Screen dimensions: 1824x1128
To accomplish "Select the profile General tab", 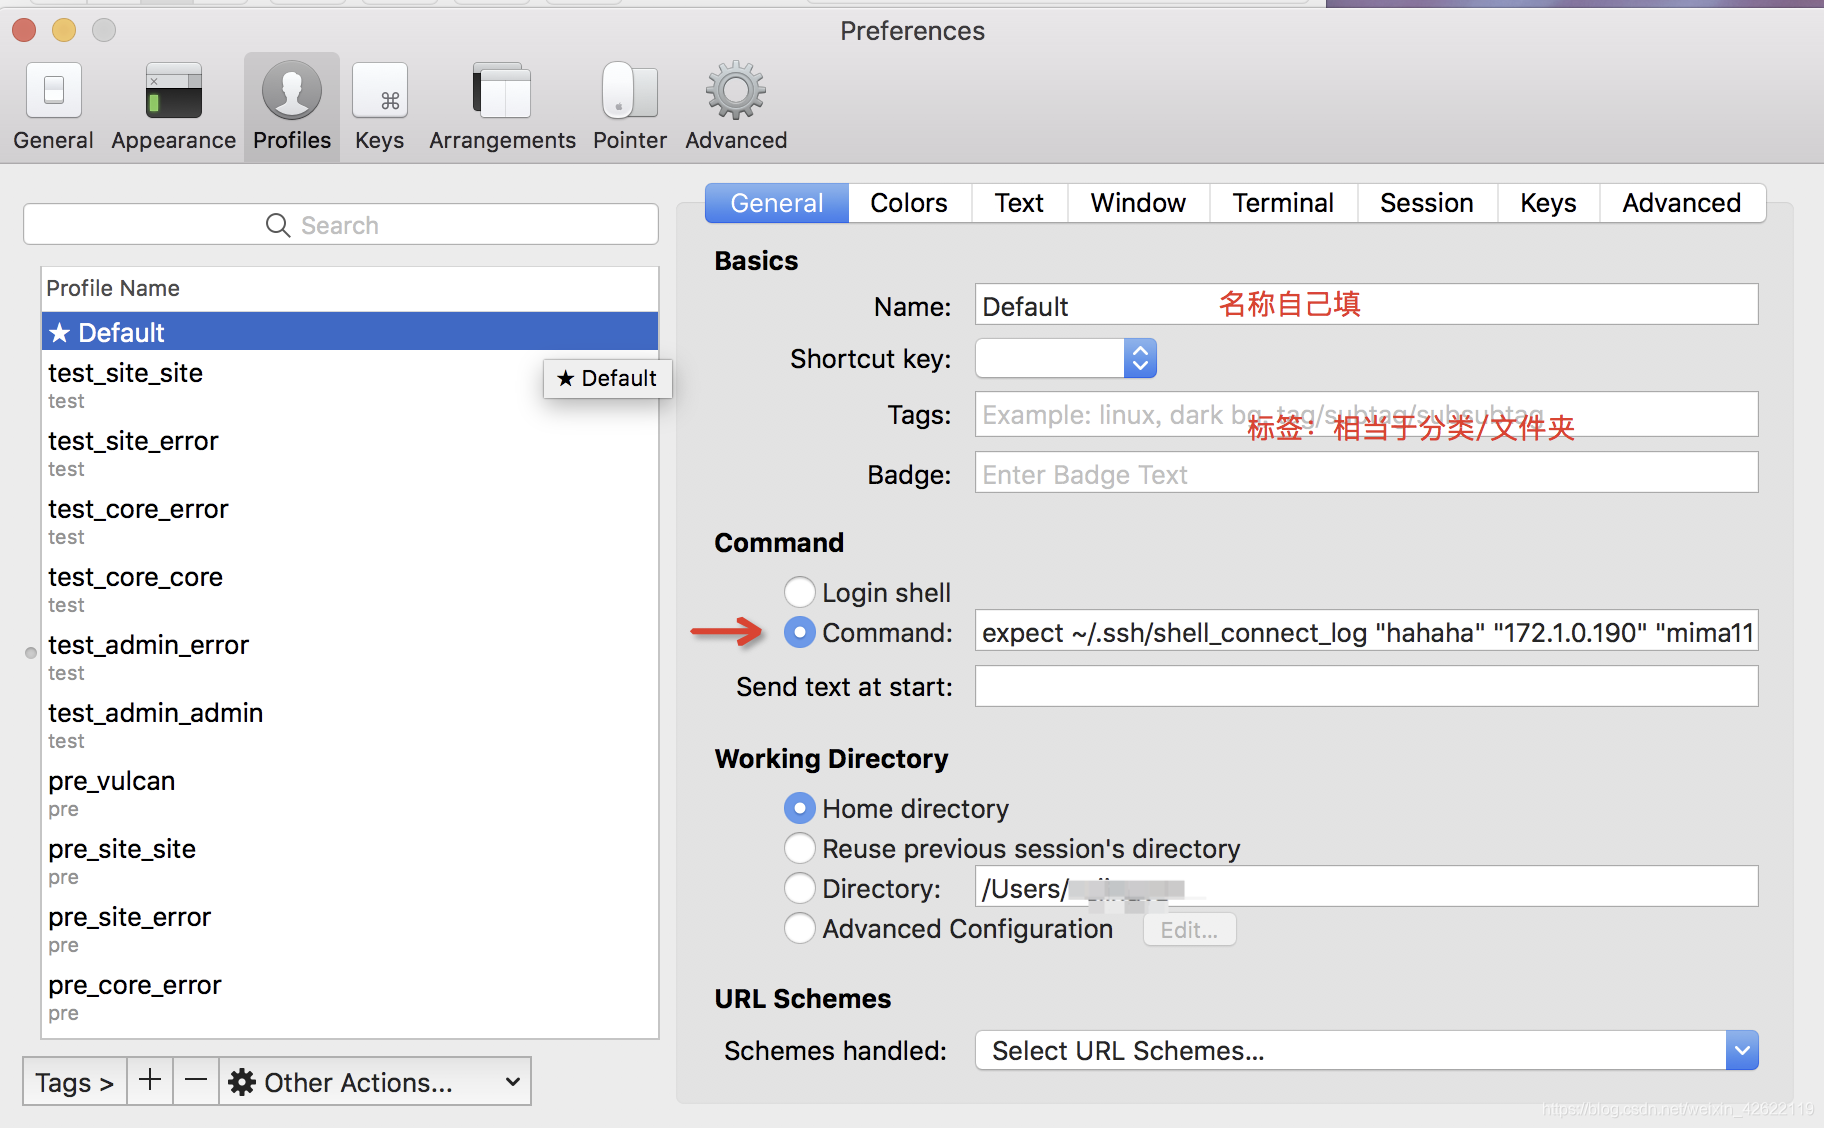I will click(777, 203).
